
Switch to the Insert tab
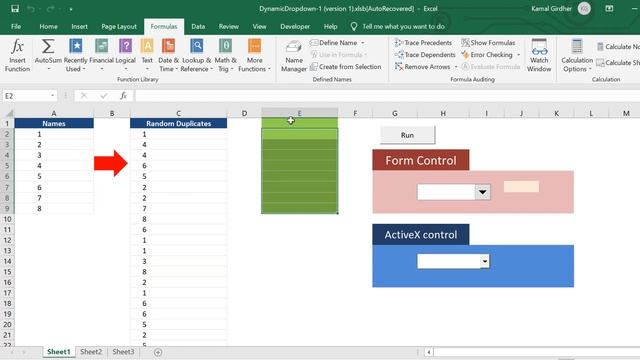[79, 27]
